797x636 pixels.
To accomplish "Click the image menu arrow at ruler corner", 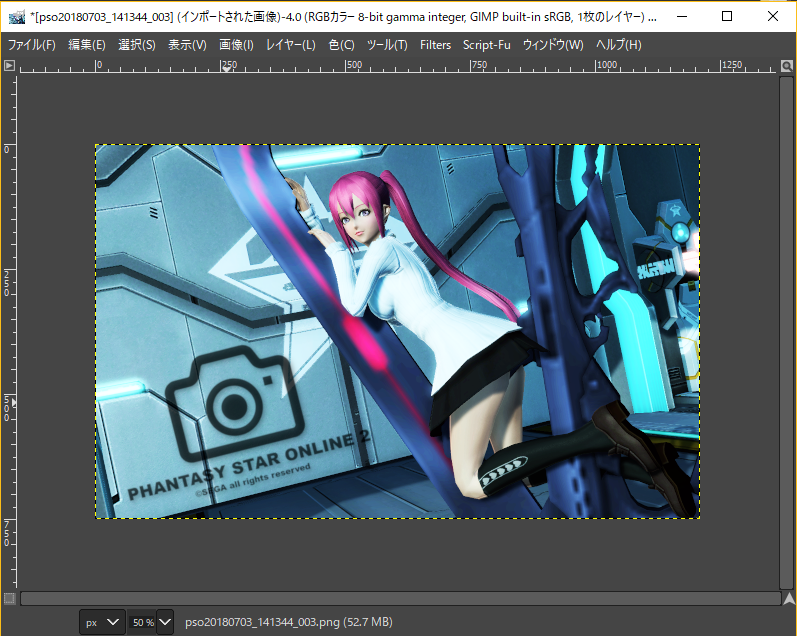I will pos(9,66).
